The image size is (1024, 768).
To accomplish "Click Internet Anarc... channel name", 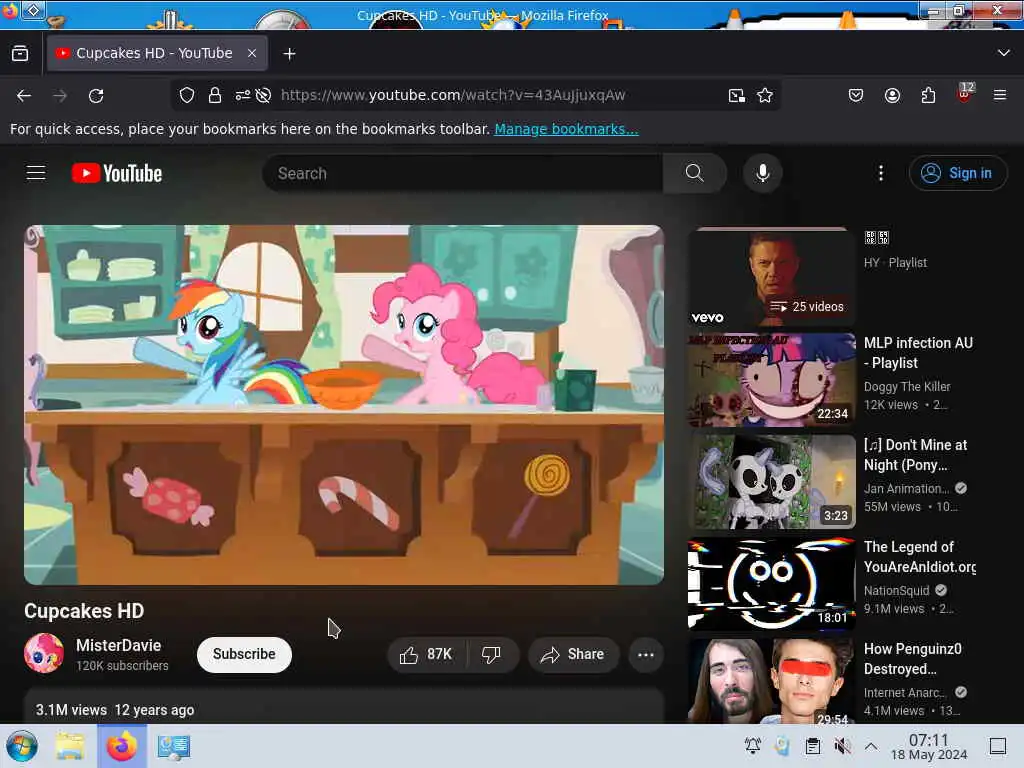I will 906,692.
